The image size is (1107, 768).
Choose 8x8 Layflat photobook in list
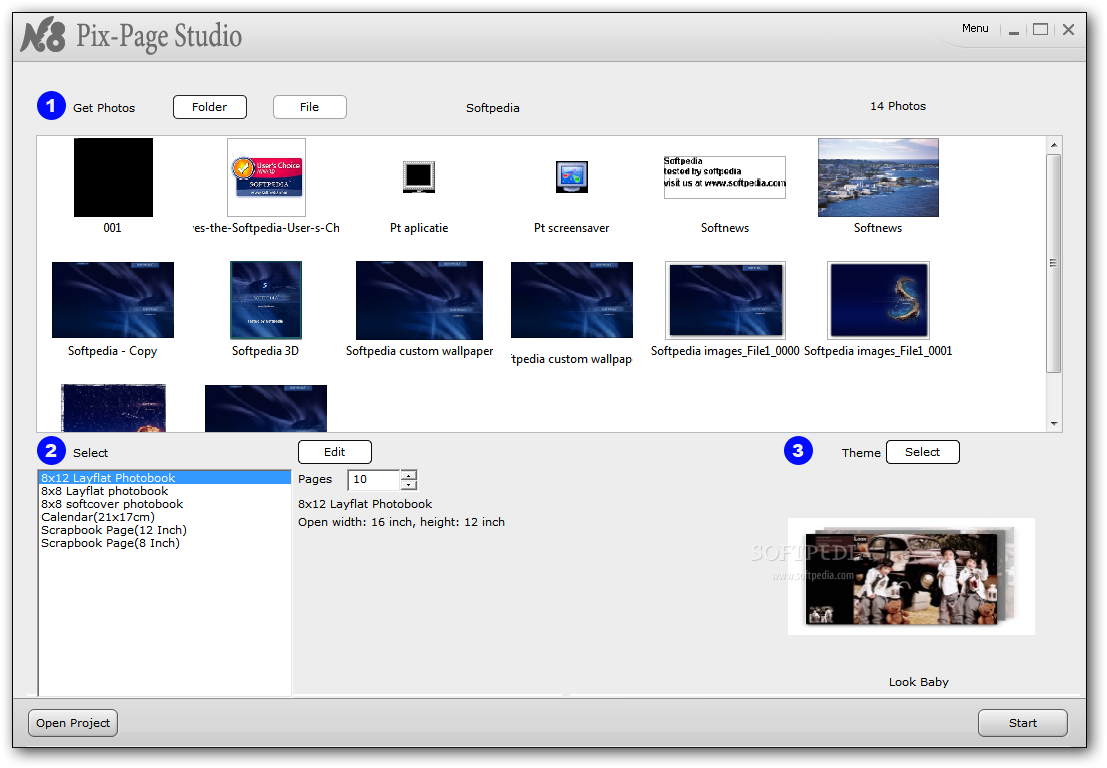pyautogui.click(x=164, y=491)
